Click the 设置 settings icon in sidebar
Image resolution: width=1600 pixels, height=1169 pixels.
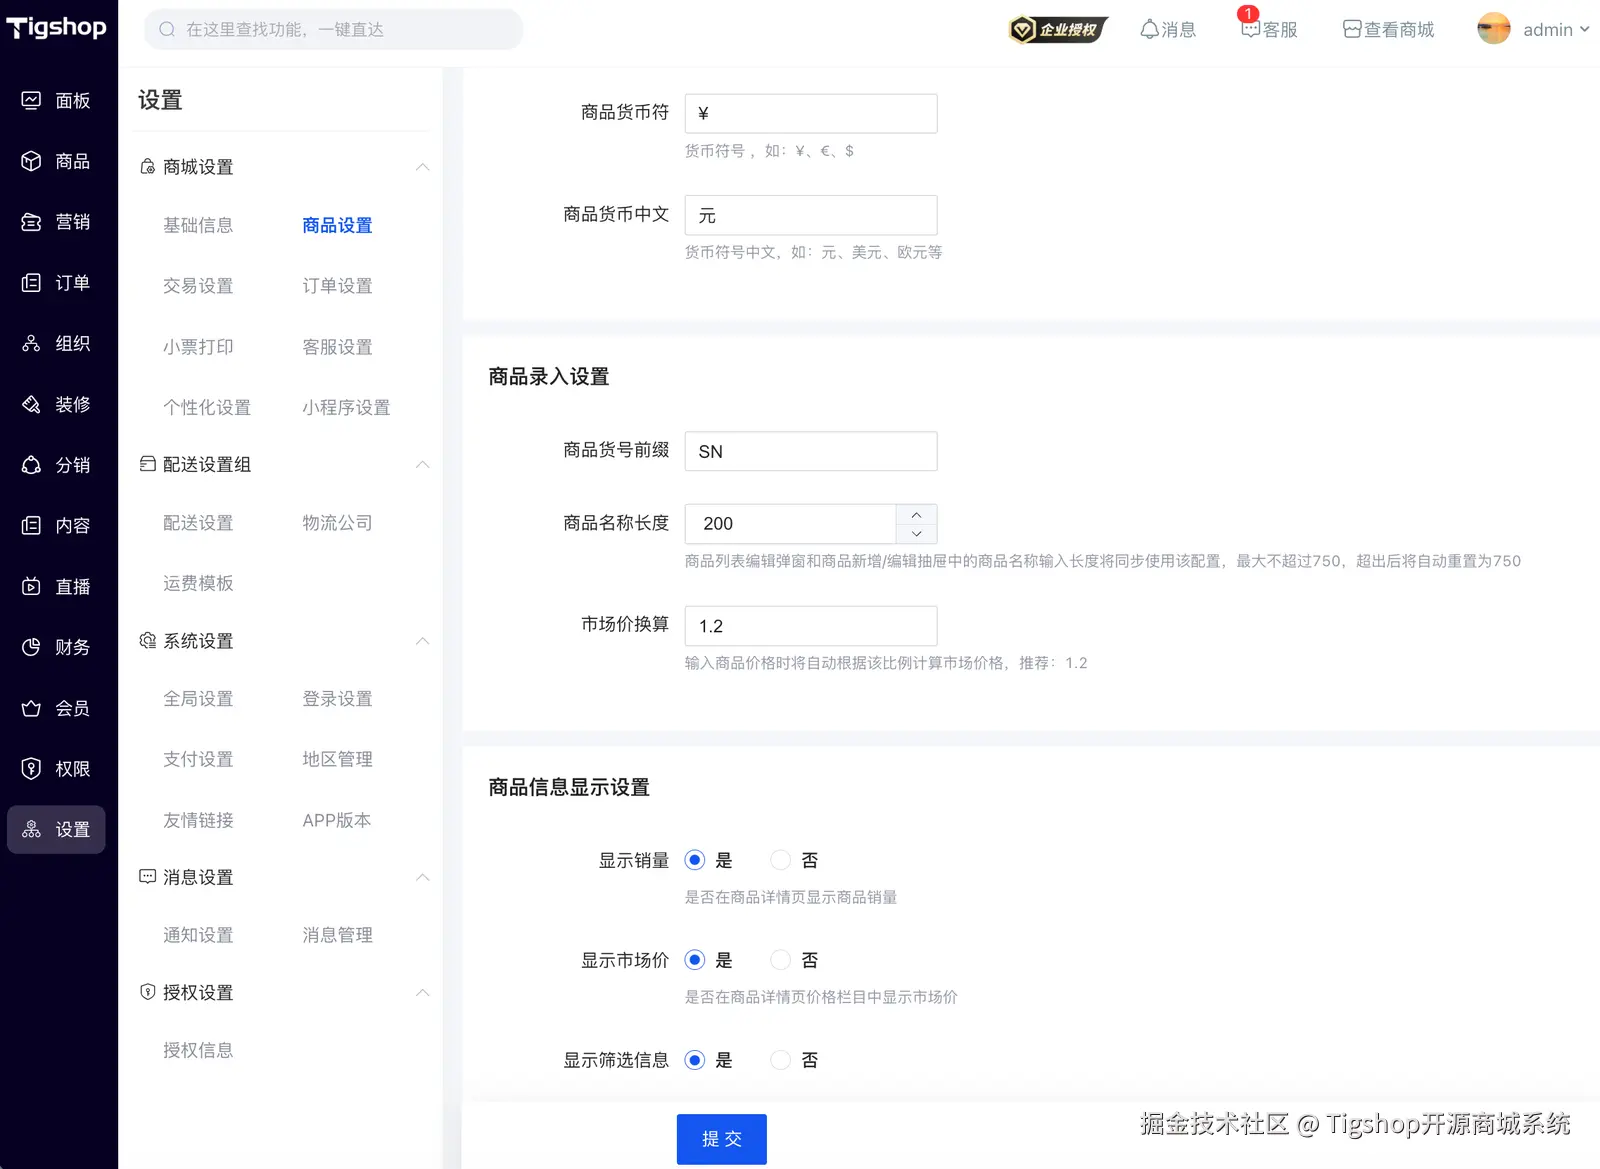click(x=31, y=830)
